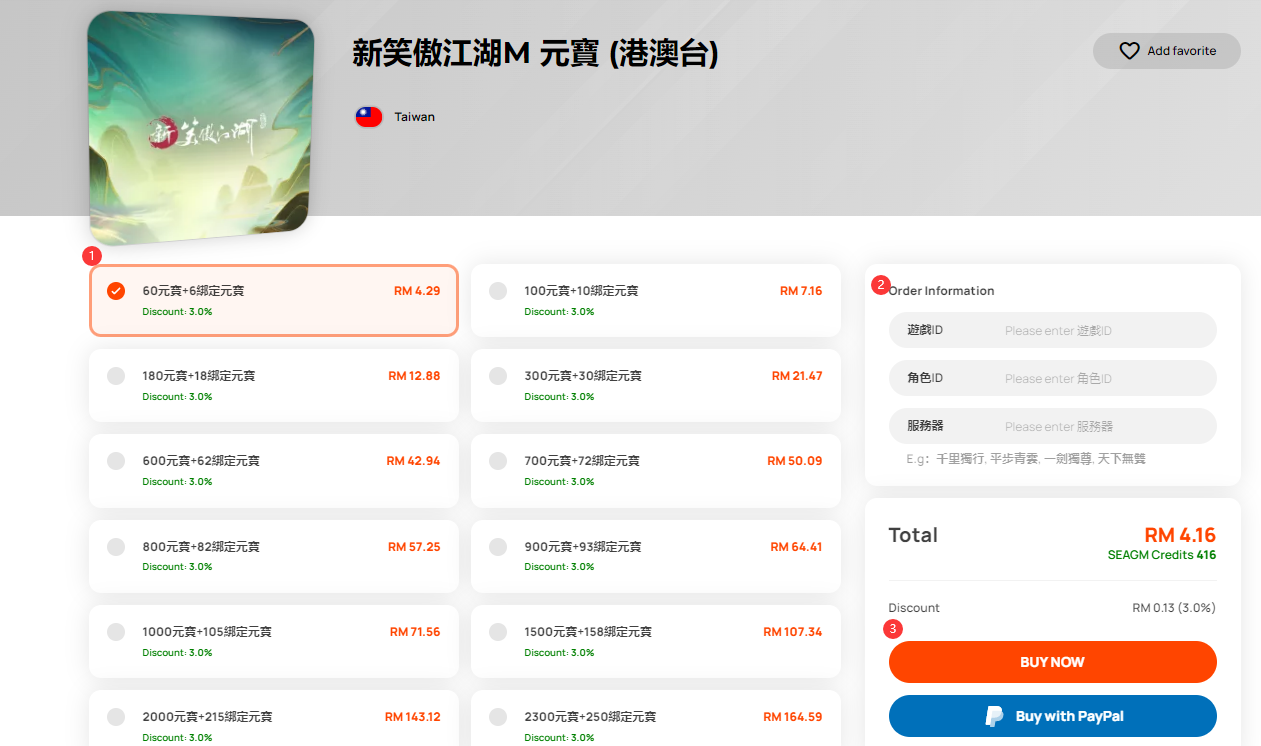
Task: Click the RM 42.94 price text
Action: tap(413, 461)
